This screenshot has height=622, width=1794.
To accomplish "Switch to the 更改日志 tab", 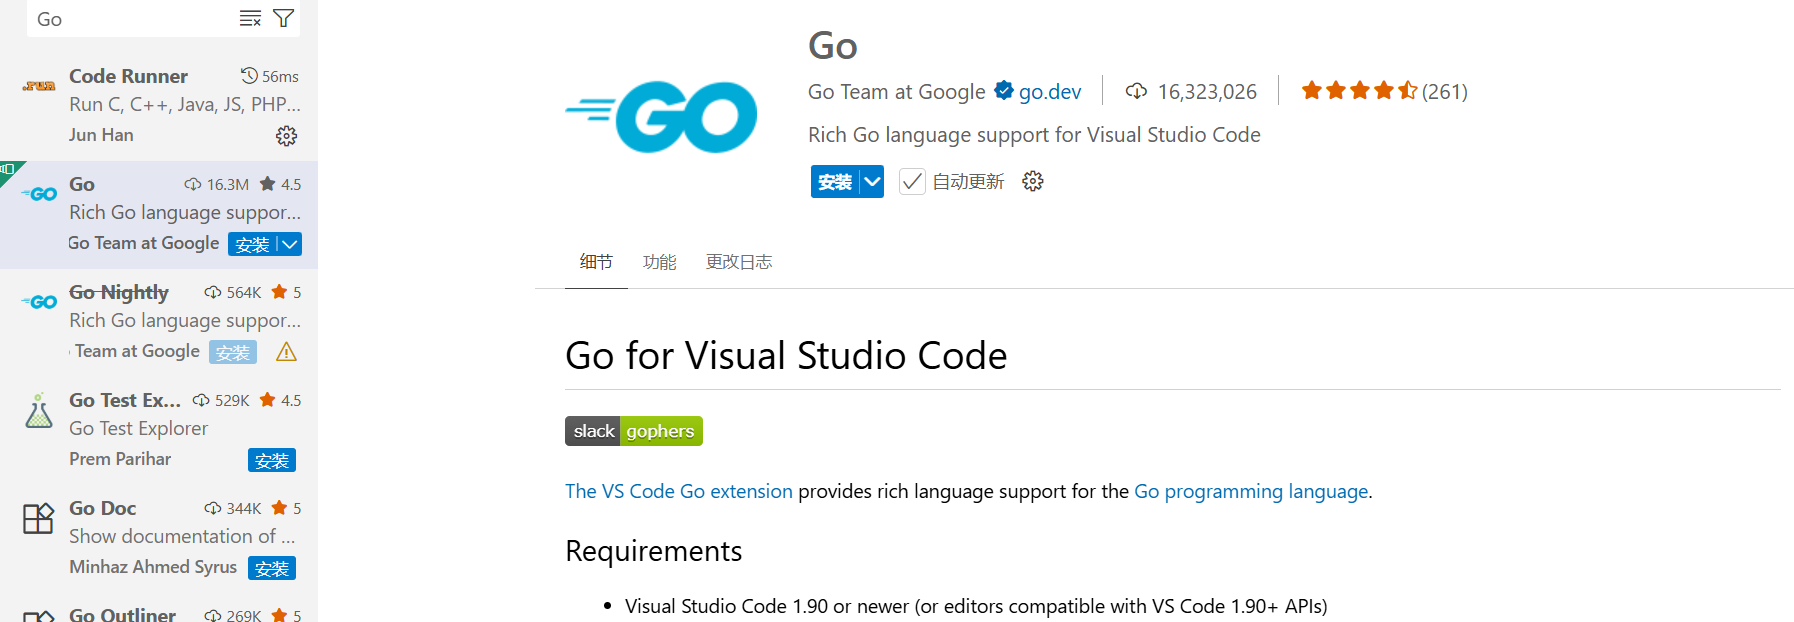I will [739, 262].
